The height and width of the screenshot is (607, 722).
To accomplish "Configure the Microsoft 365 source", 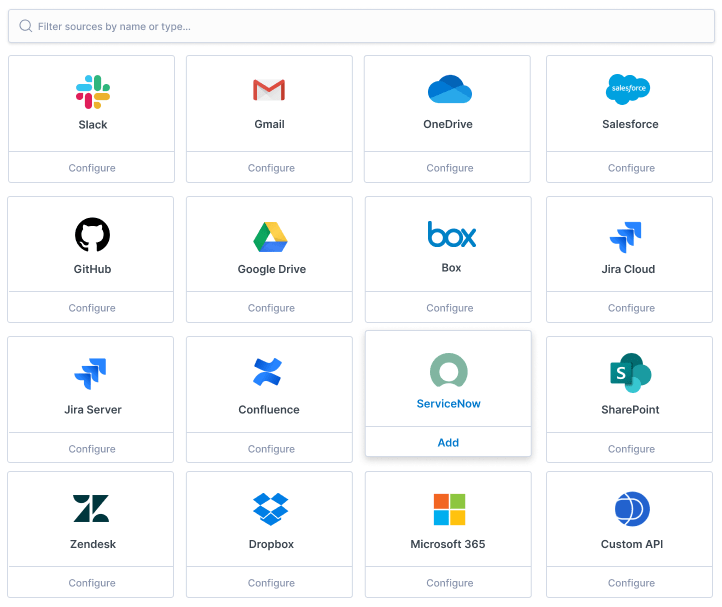I will coord(449,583).
